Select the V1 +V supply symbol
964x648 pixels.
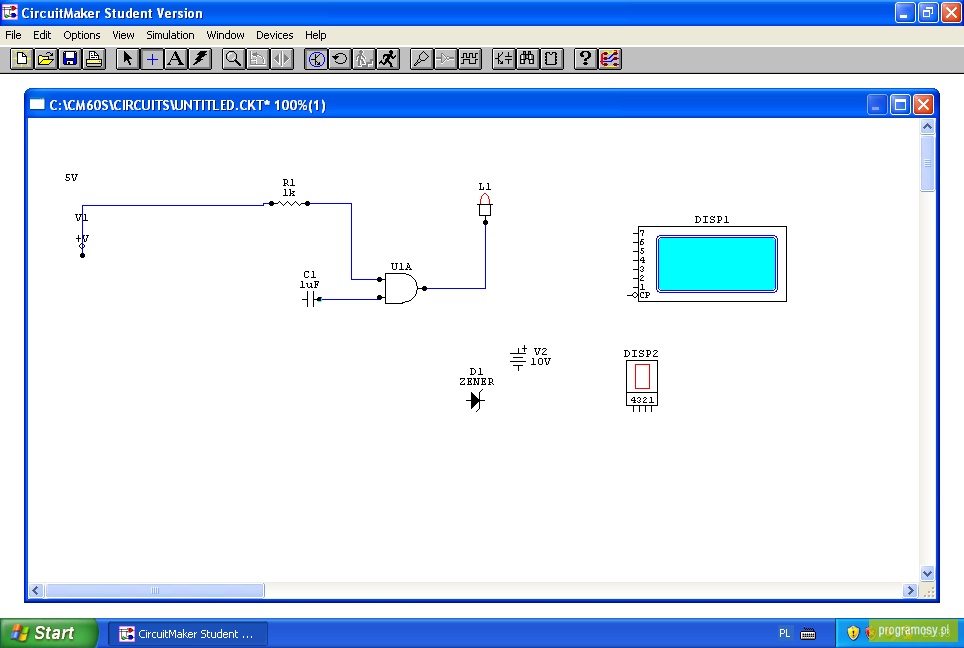tap(82, 245)
